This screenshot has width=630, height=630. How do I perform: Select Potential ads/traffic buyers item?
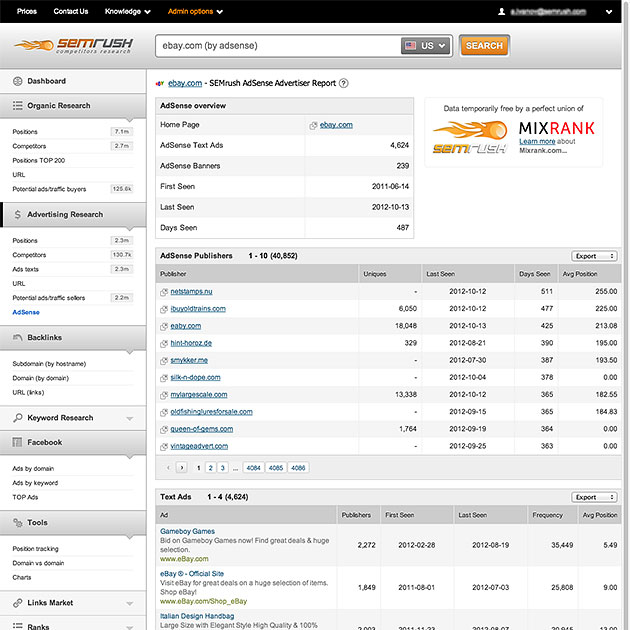pyautogui.click(x=49, y=189)
